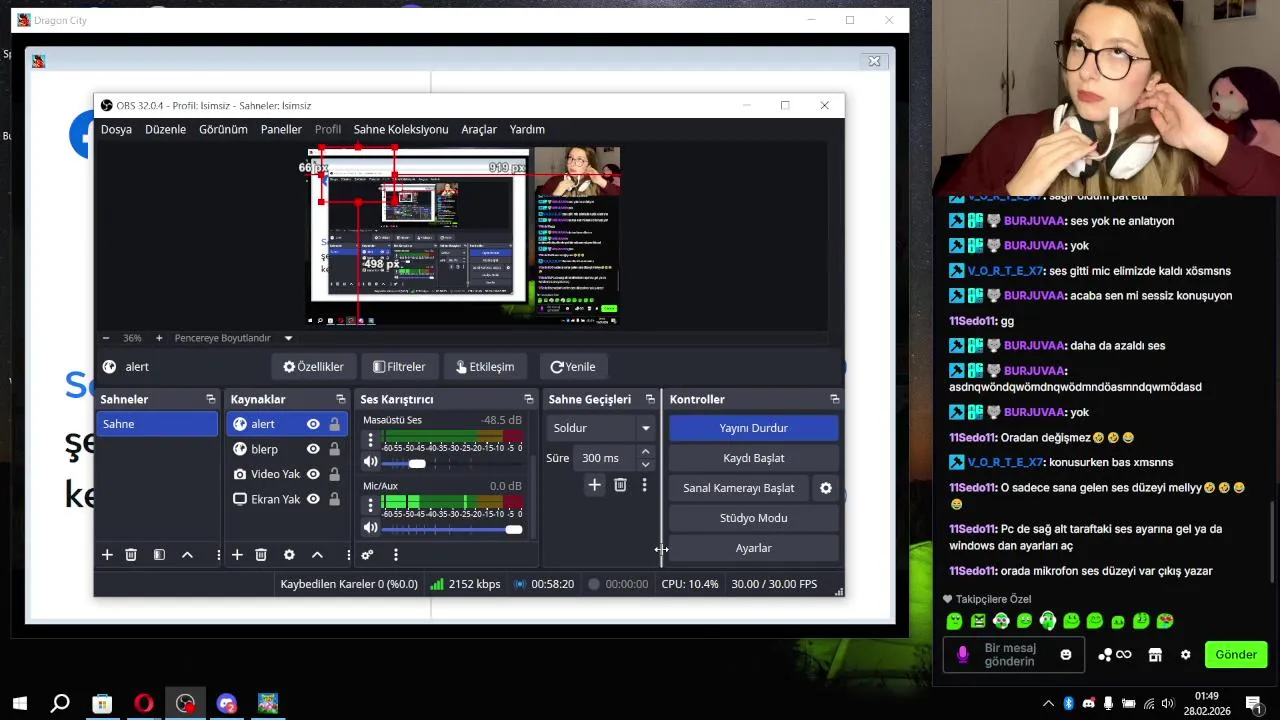The height and width of the screenshot is (720, 1280).
Task: Add a scene transition with plus icon
Action: pos(594,485)
